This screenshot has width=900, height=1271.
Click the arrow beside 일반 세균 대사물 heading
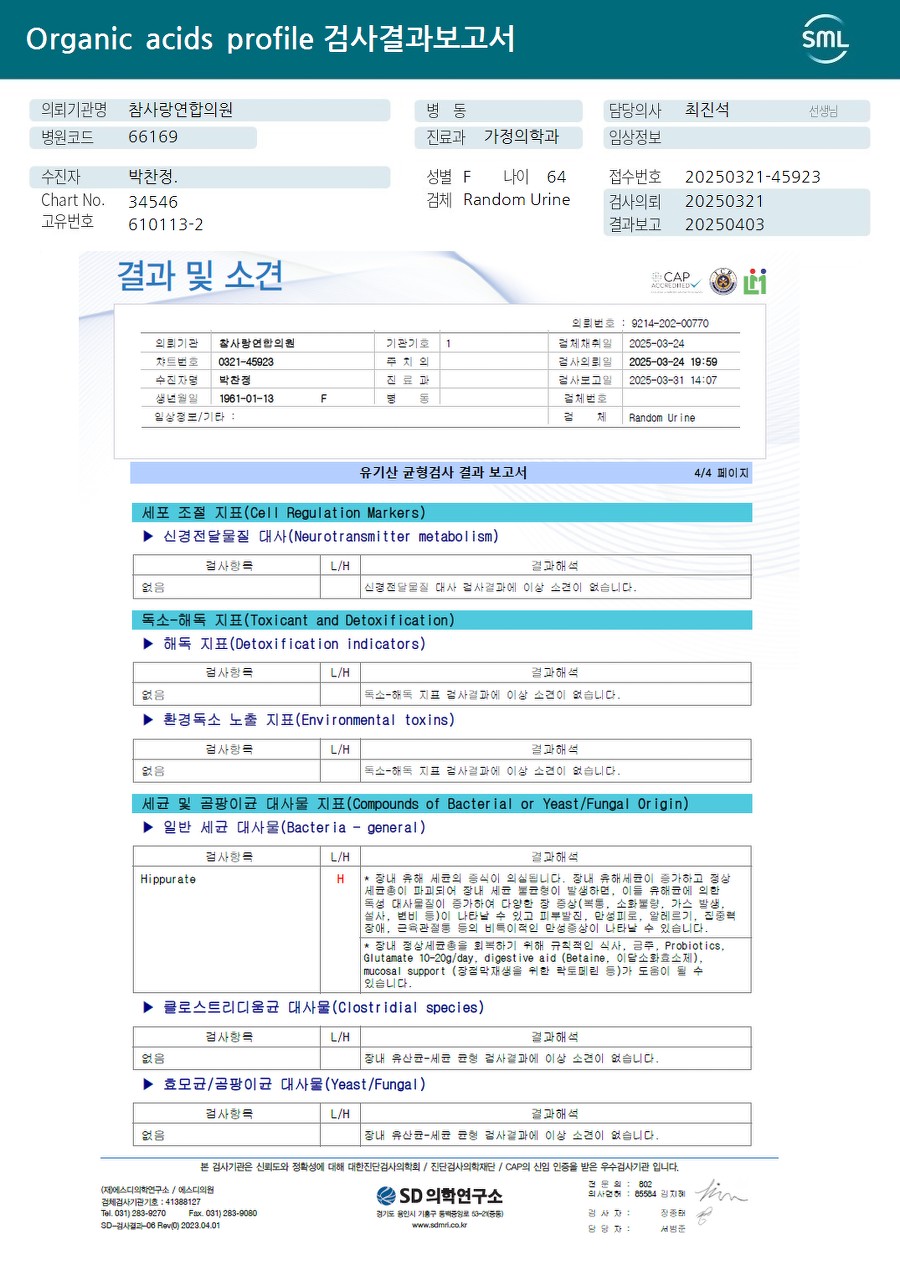[x=148, y=828]
